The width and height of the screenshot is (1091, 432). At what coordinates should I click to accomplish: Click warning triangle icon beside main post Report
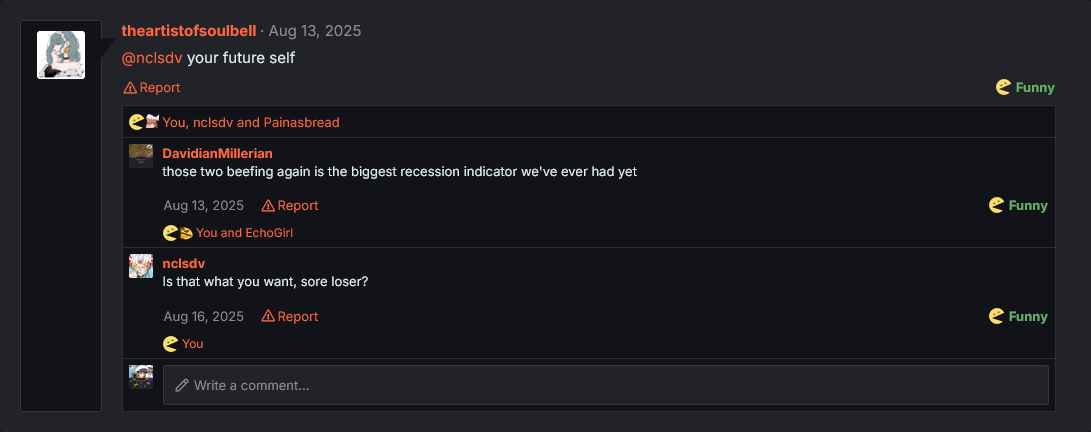(x=129, y=88)
